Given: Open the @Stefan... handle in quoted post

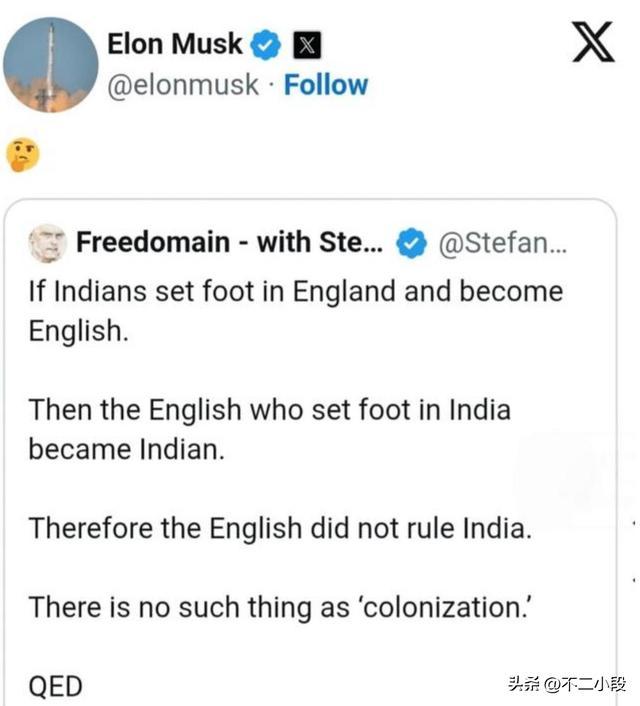Looking at the screenshot, I should pyautogui.click(x=503, y=243).
